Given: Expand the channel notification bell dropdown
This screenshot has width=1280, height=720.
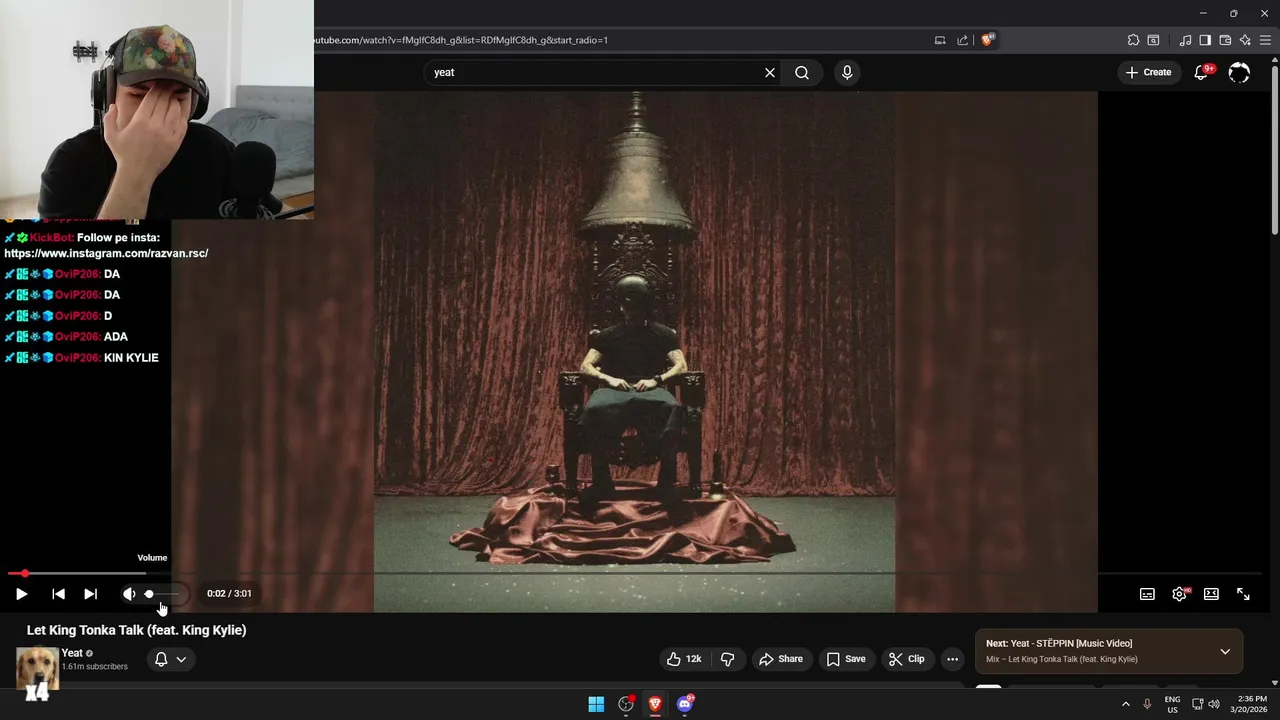Looking at the screenshot, I should [170, 659].
